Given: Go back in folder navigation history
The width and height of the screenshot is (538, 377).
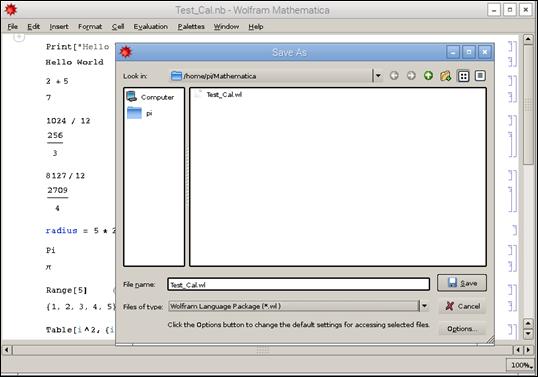Looking at the screenshot, I should [394, 75].
